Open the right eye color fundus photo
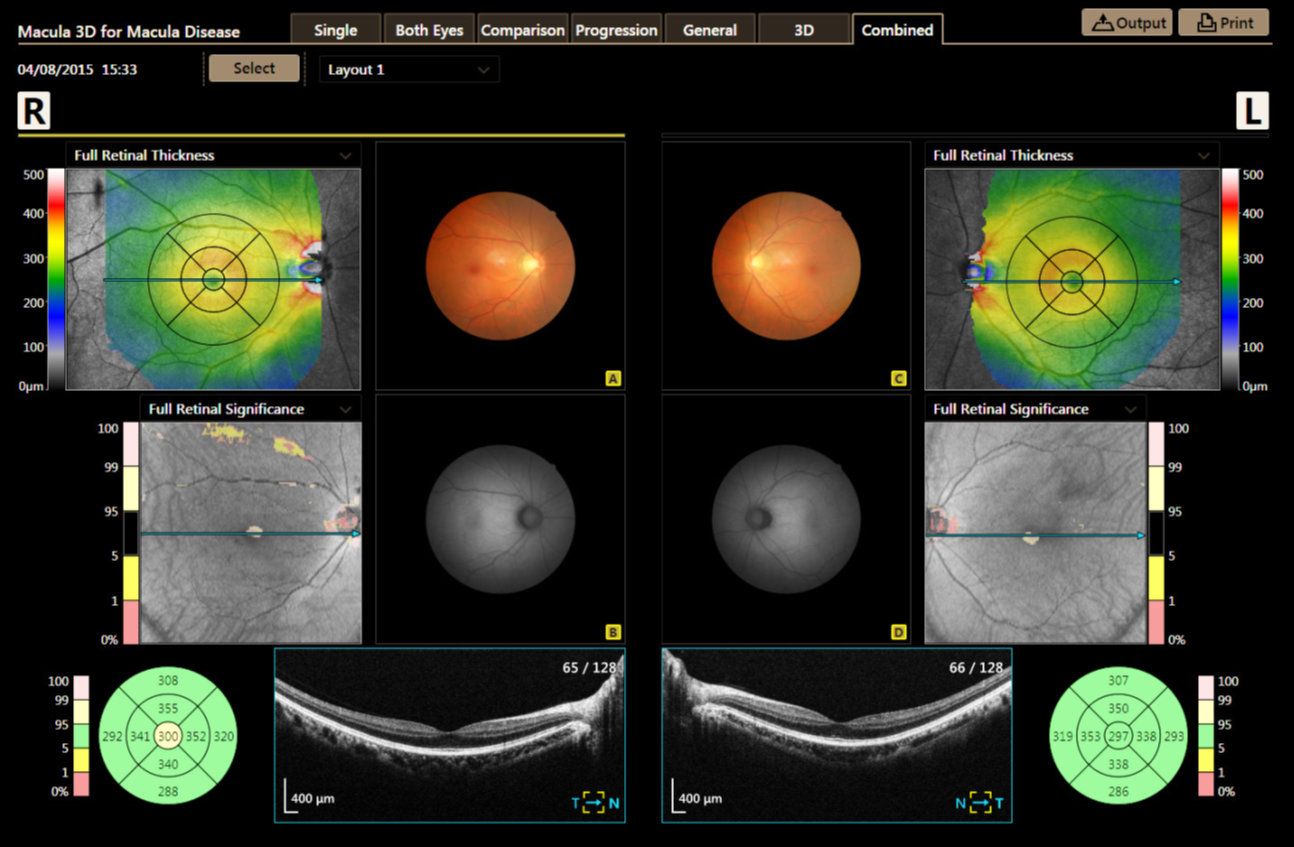This screenshot has width=1294, height=847. tap(500, 265)
